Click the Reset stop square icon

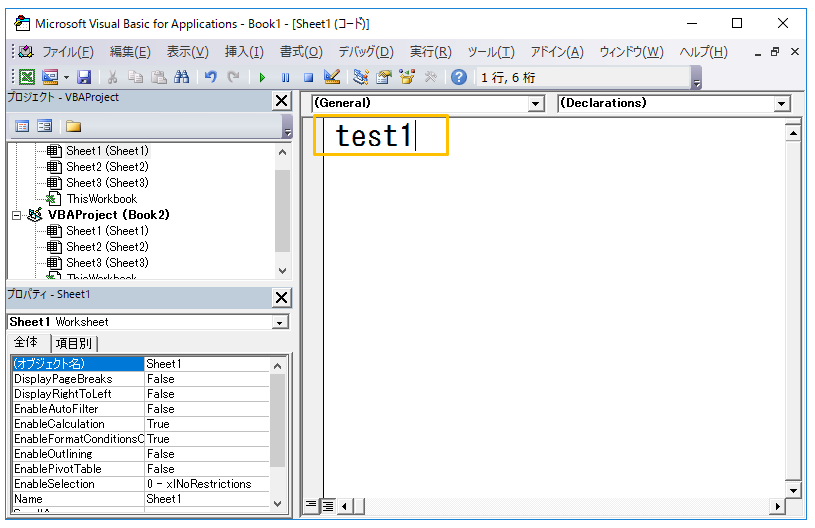[308, 77]
